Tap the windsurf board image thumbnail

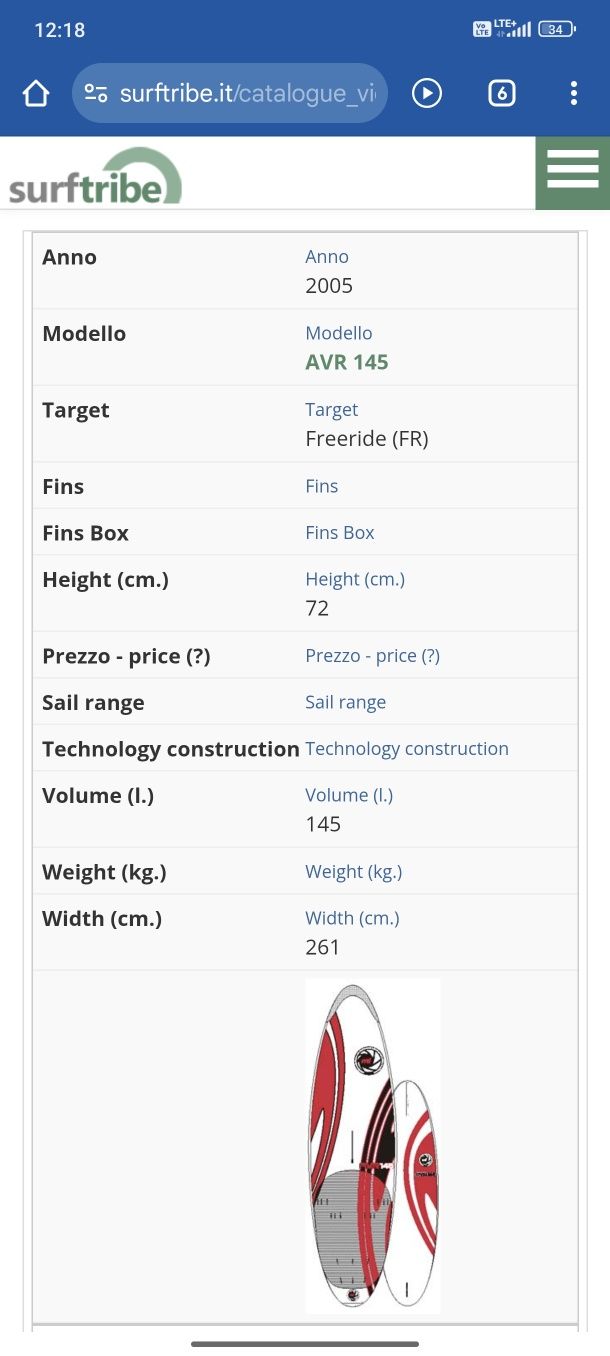pyautogui.click(x=373, y=1146)
